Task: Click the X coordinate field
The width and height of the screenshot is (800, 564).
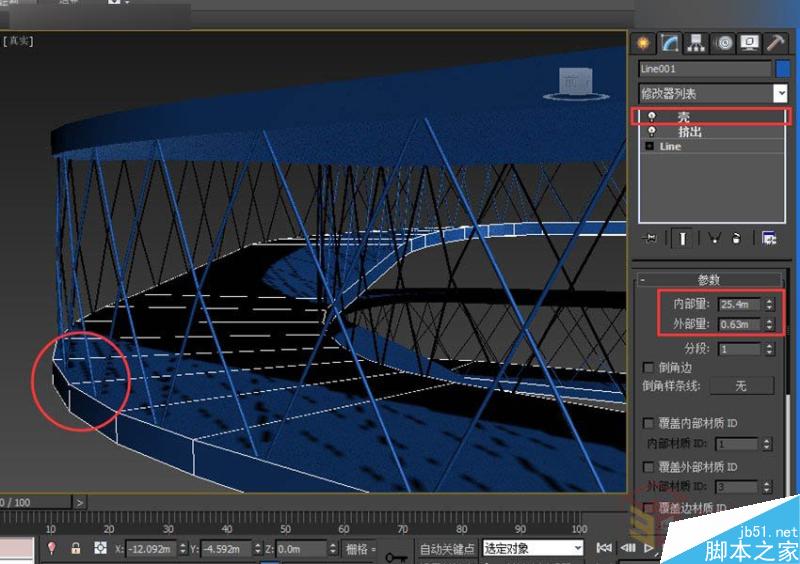Action: point(151,549)
